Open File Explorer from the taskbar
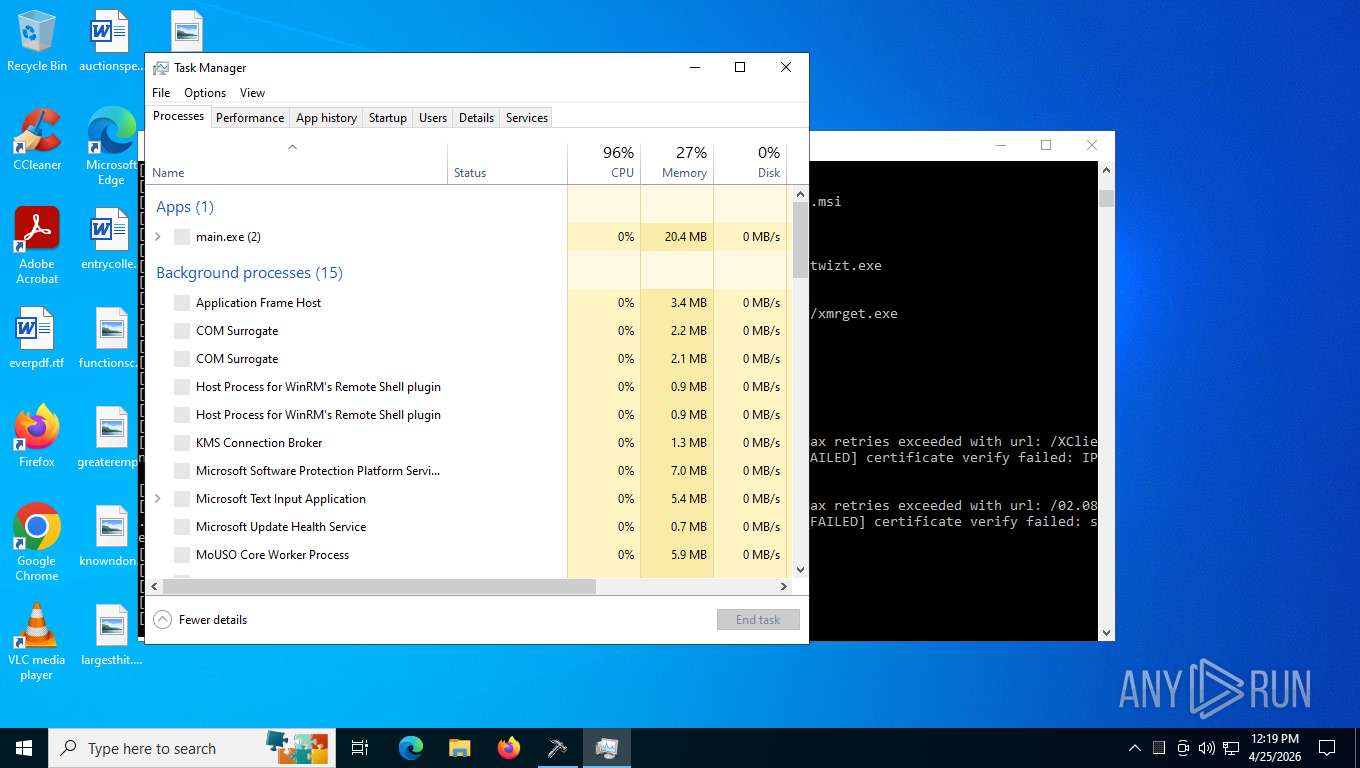1360x768 pixels. point(459,748)
